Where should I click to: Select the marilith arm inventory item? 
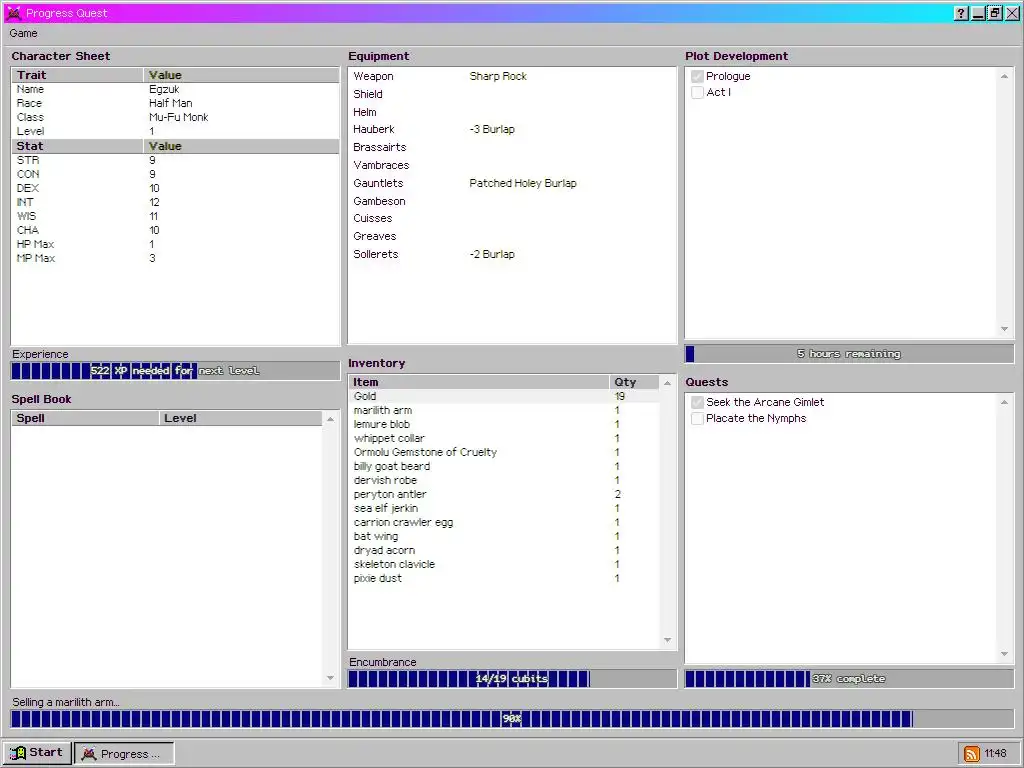(x=504, y=411)
